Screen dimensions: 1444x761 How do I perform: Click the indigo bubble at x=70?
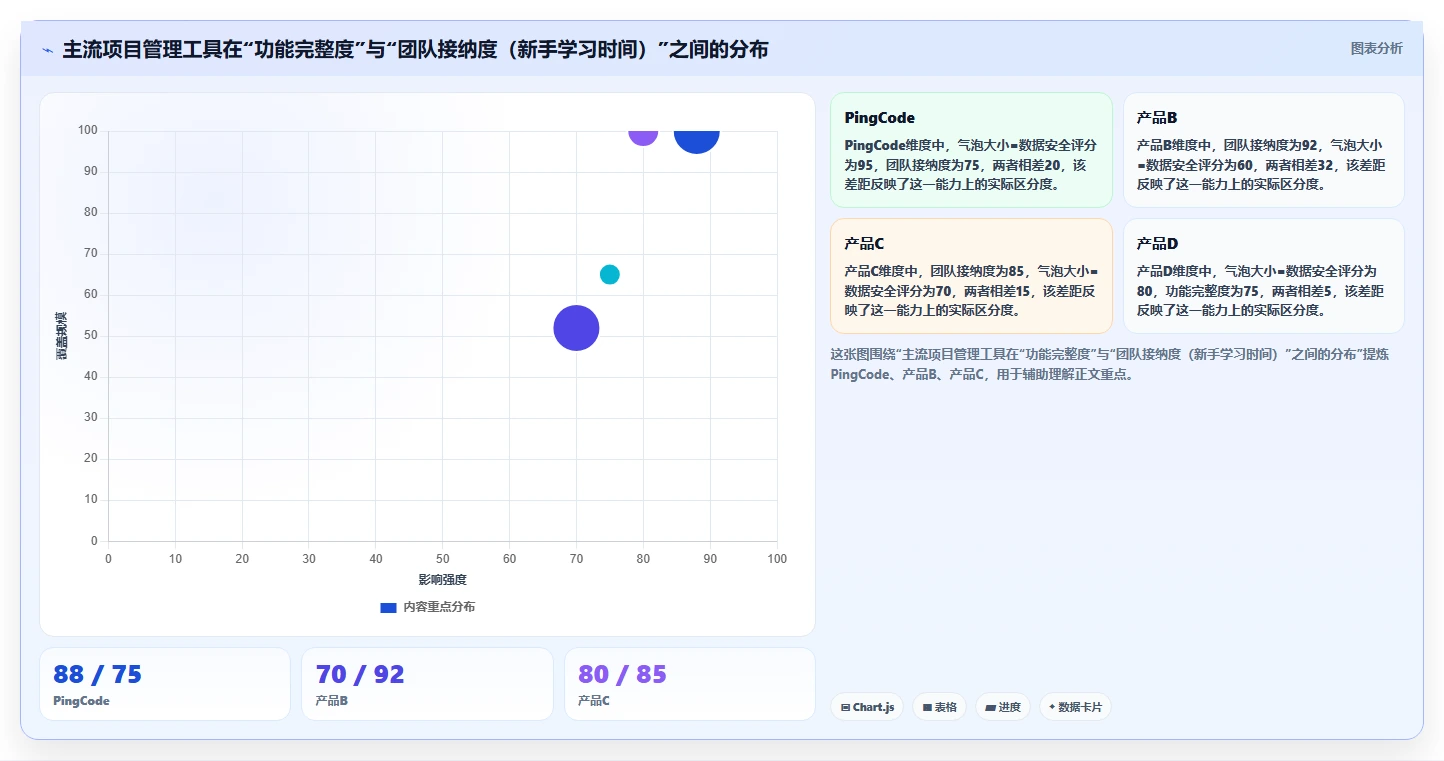(x=576, y=328)
